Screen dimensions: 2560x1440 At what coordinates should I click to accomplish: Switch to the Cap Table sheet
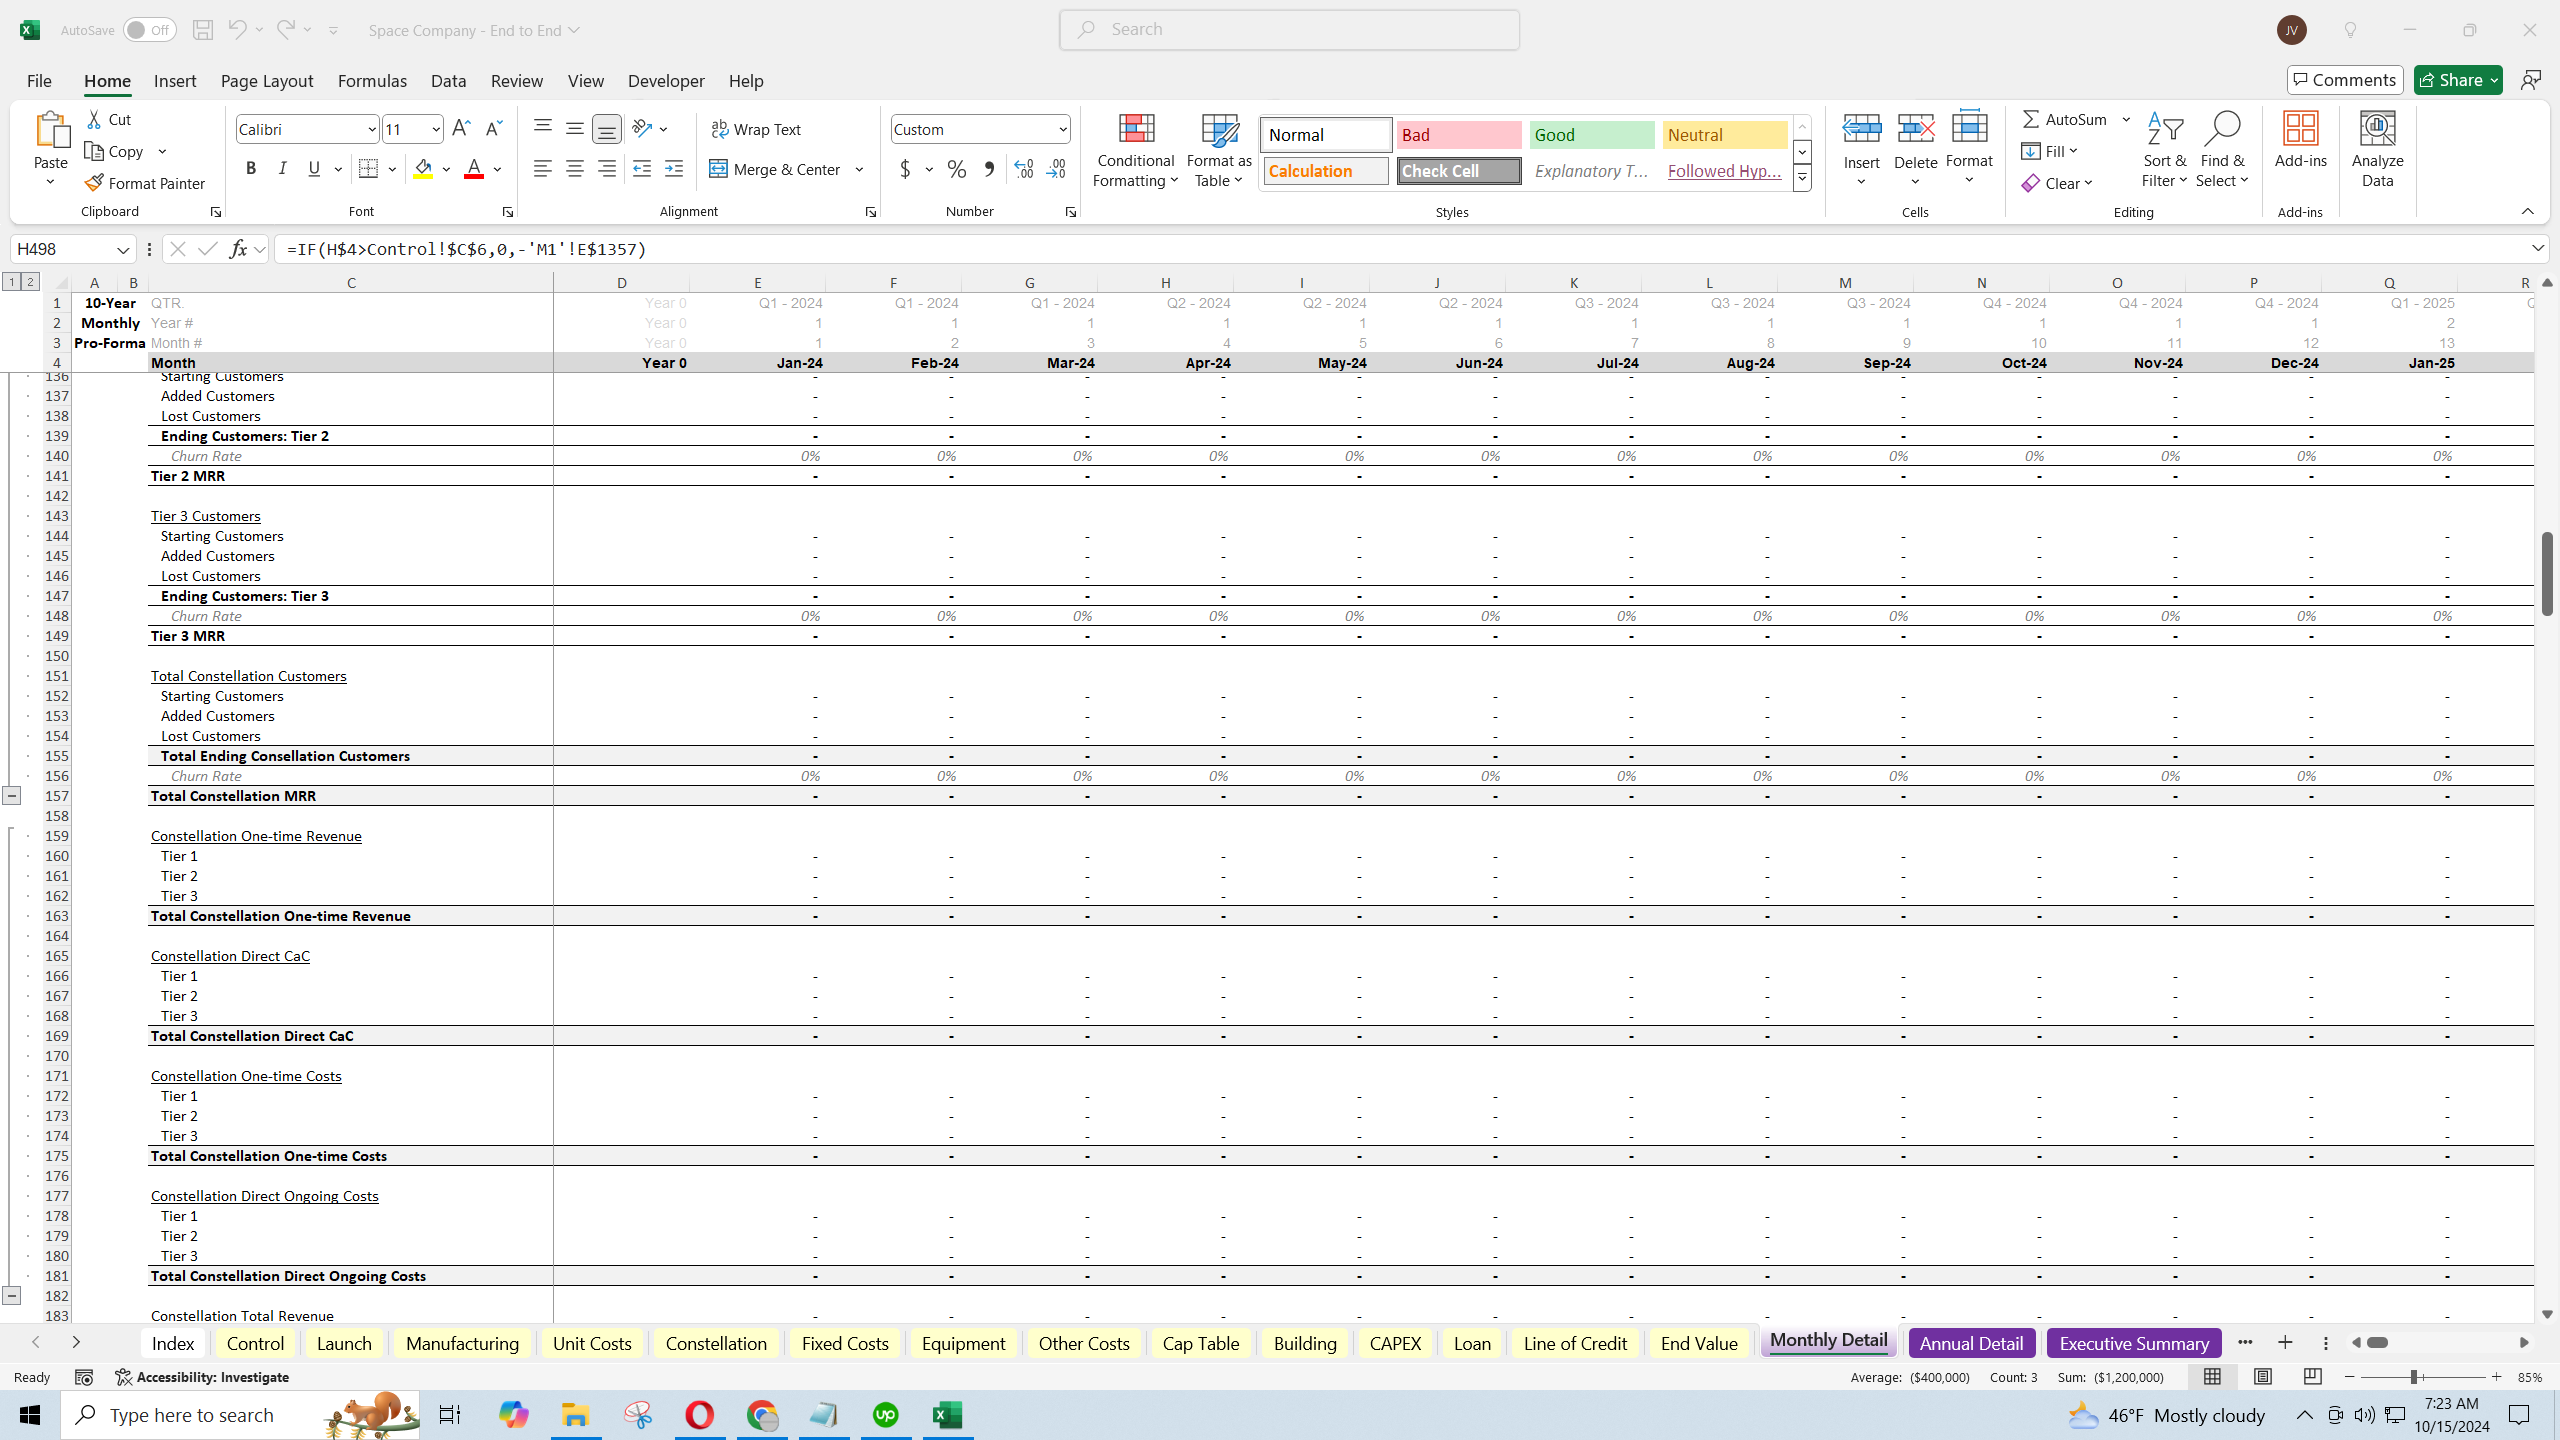pos(1201,1343)
